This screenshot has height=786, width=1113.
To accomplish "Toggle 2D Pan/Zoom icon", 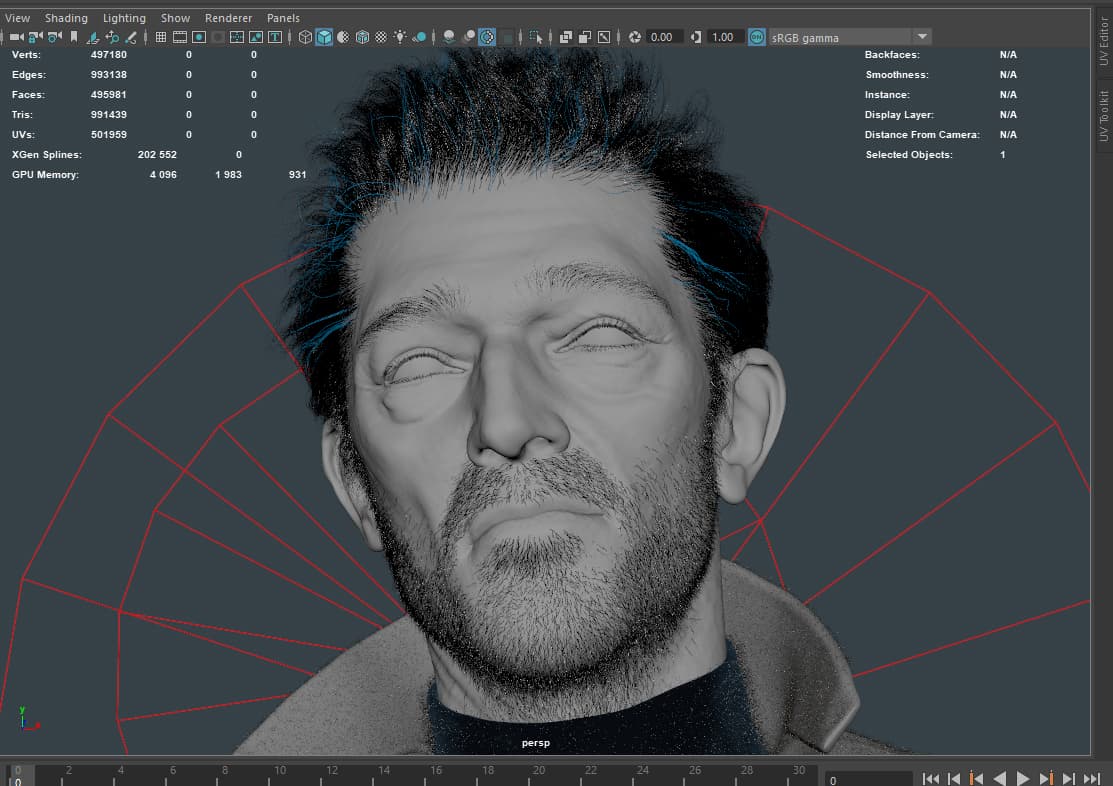I will click(x=112, y=37).
